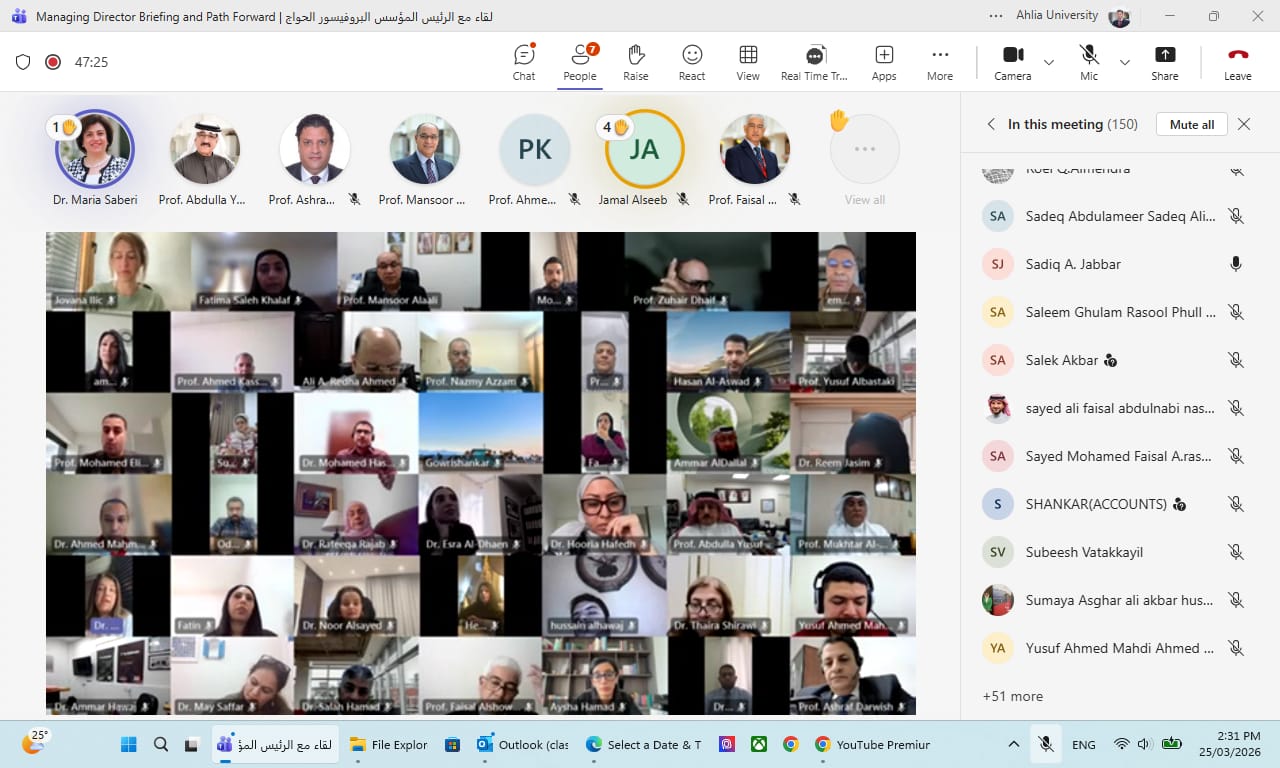Open the React emoji menu
Screen dimensions: 1280x768
[x=692, y=62]
